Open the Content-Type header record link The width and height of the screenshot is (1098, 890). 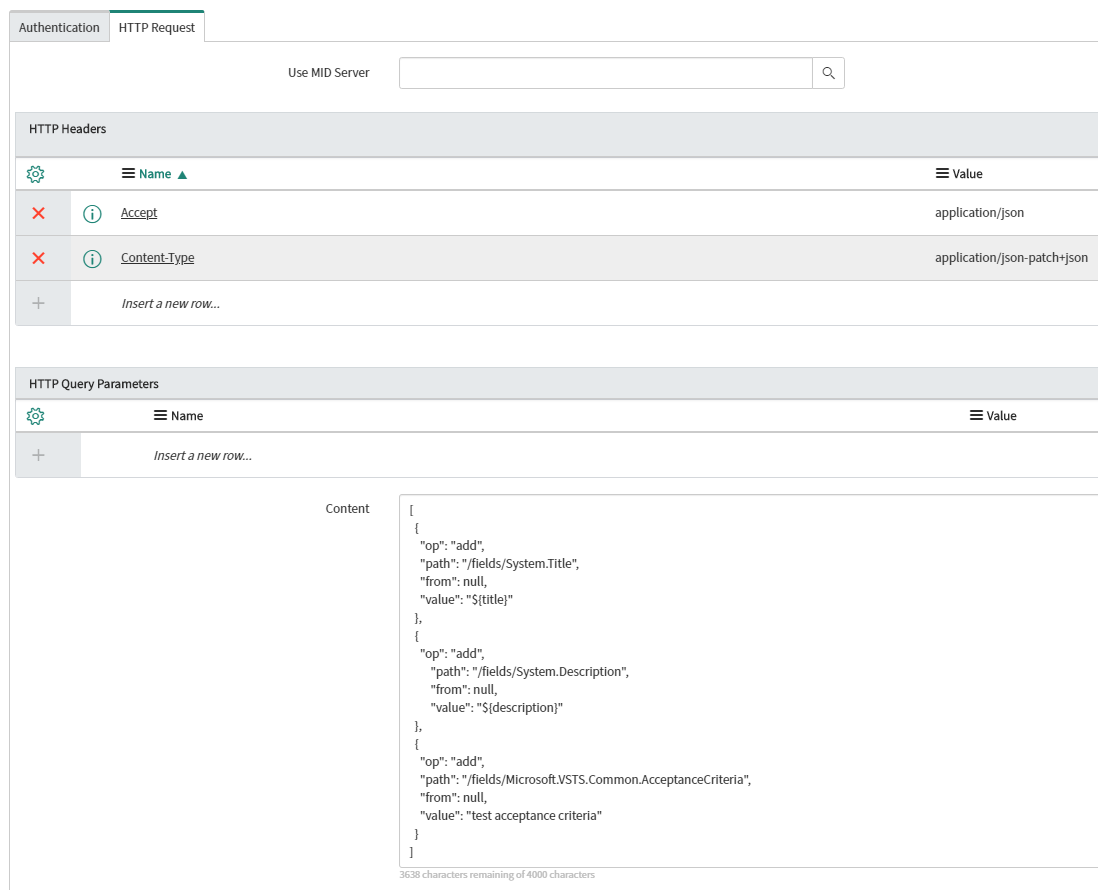coord(157,258)
